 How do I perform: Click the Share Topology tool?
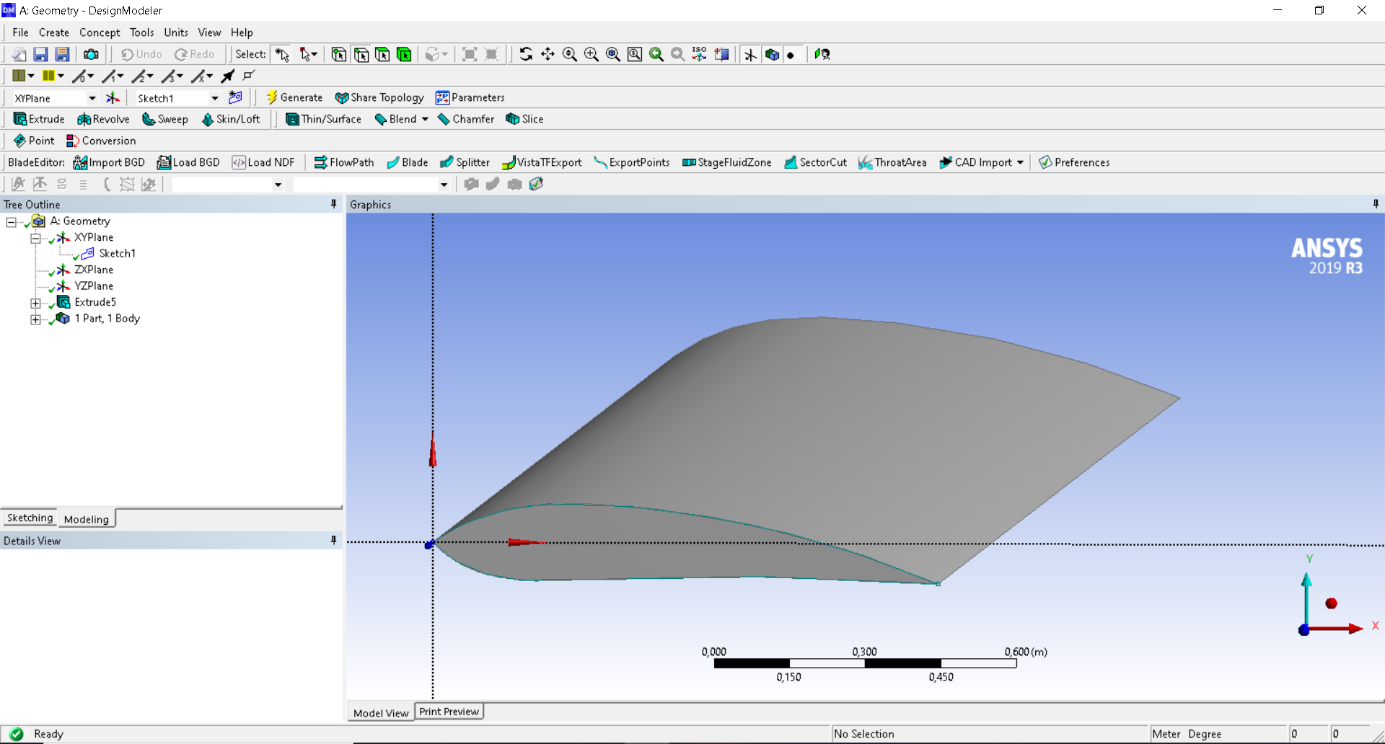click(379, 98)
